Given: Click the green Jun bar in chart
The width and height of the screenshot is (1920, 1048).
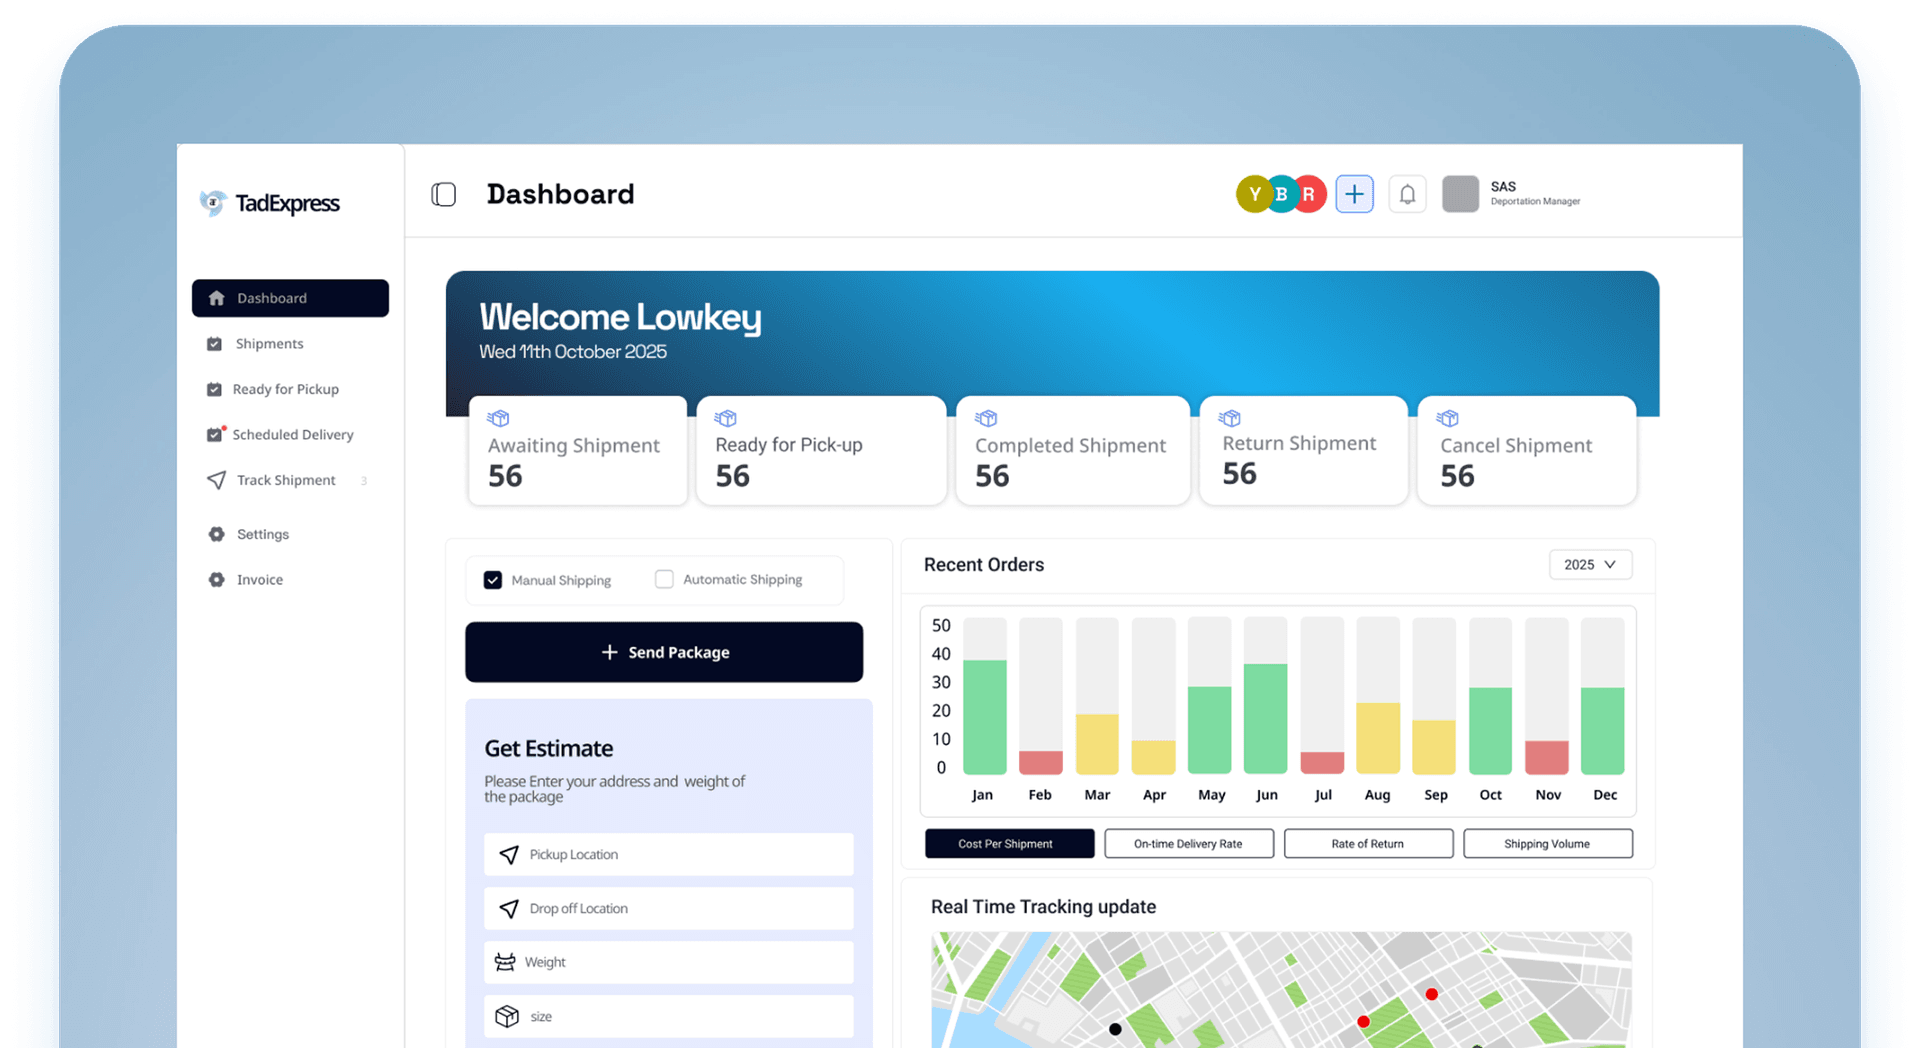Looking at the screenshot, I should (1265, 719).
